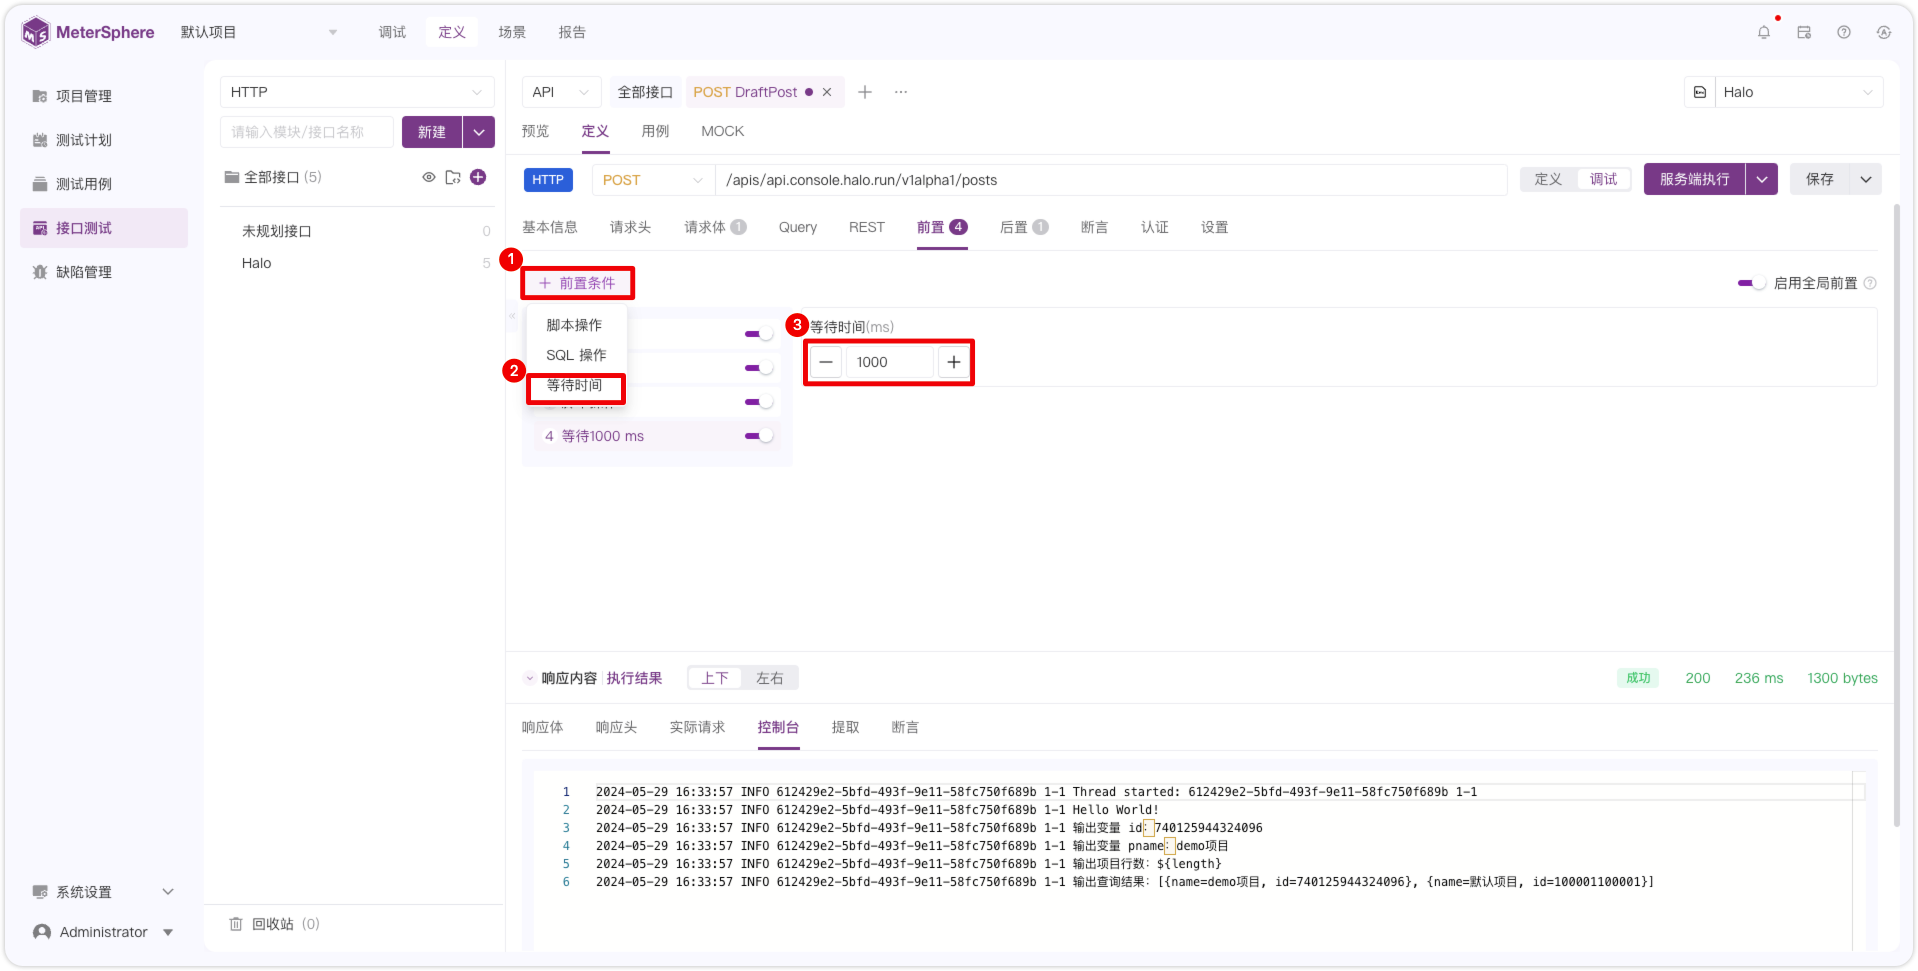Viewport: 1918px width, 971px height.
Task: Open the Halo environment dropdown
Action: [1799, 92]
